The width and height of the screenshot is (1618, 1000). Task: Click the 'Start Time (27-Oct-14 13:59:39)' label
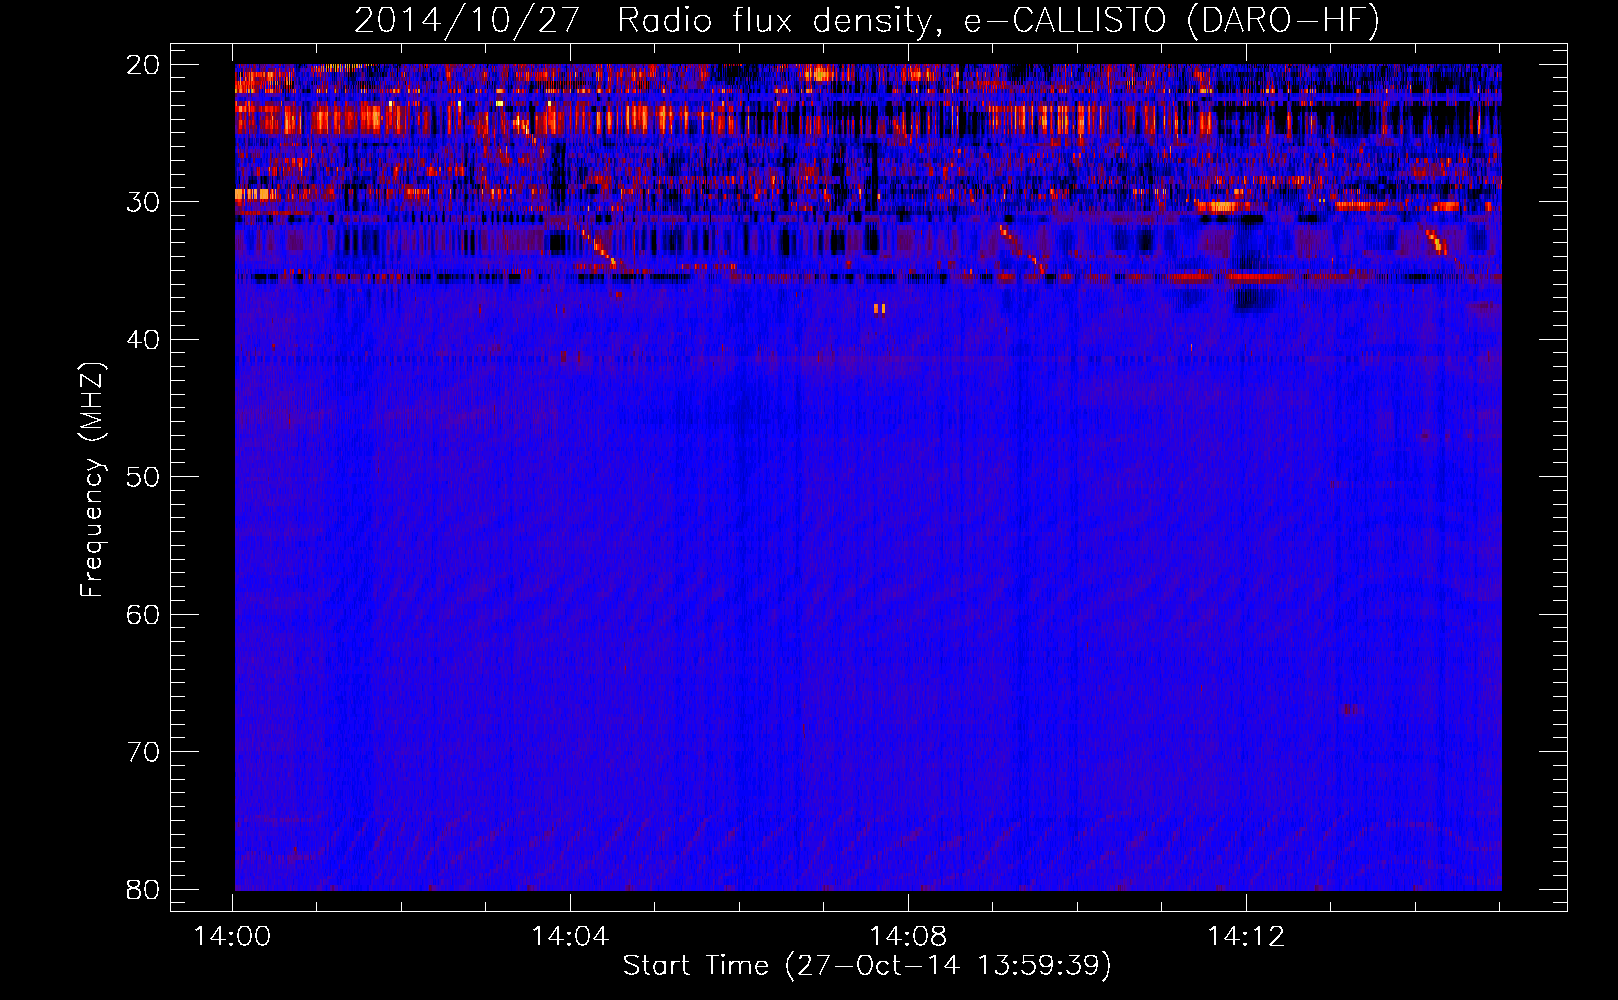click(867, 966)
